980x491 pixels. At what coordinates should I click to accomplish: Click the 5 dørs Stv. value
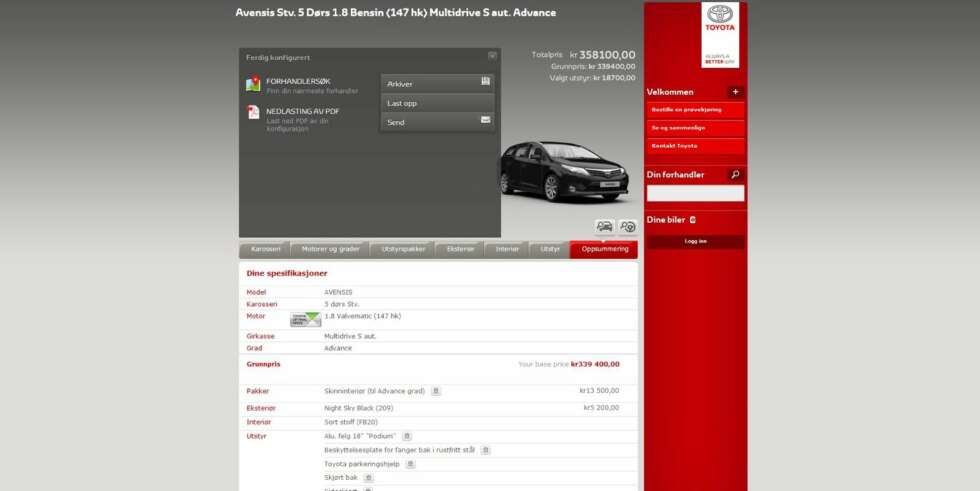342,304
